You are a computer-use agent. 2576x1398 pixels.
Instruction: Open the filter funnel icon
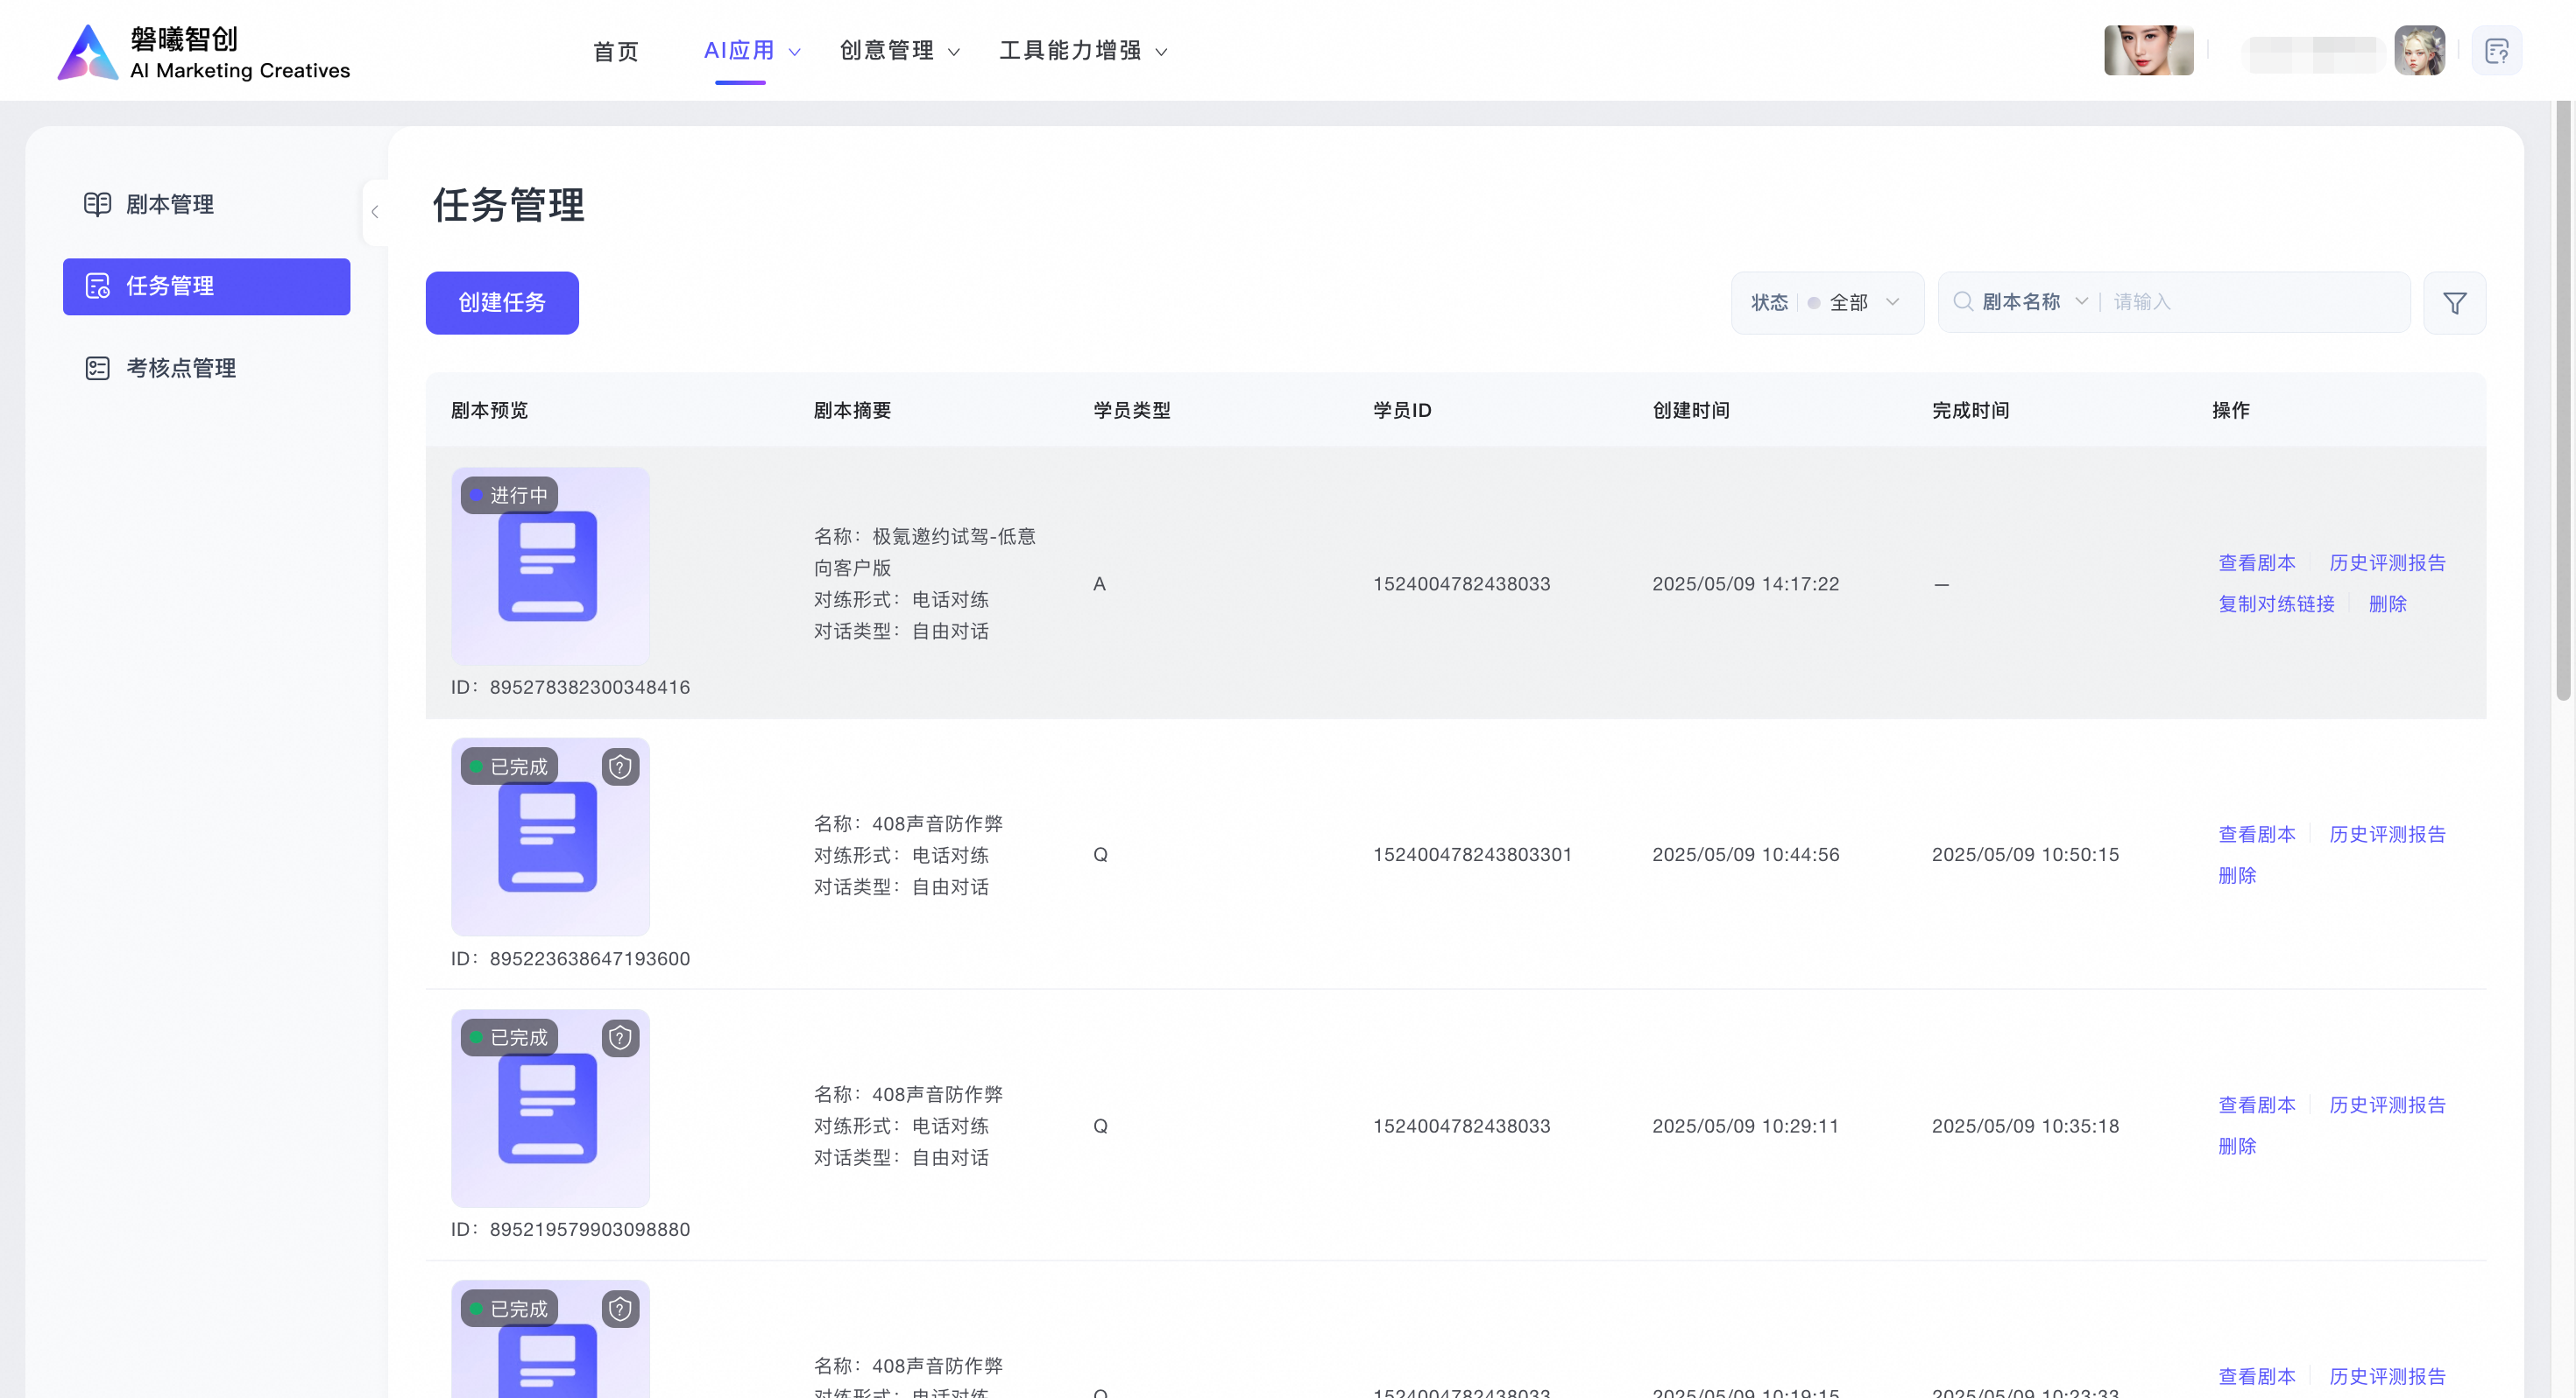[2454, 302]
